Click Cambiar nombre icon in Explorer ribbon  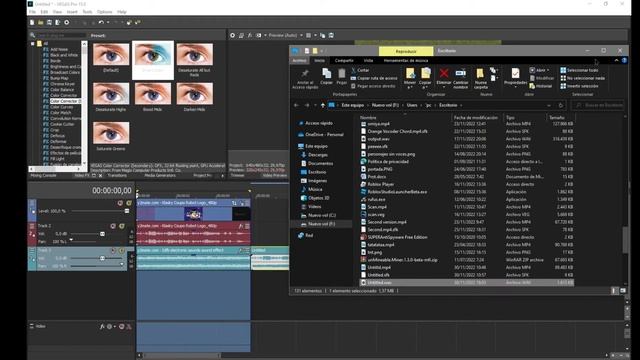460,73
